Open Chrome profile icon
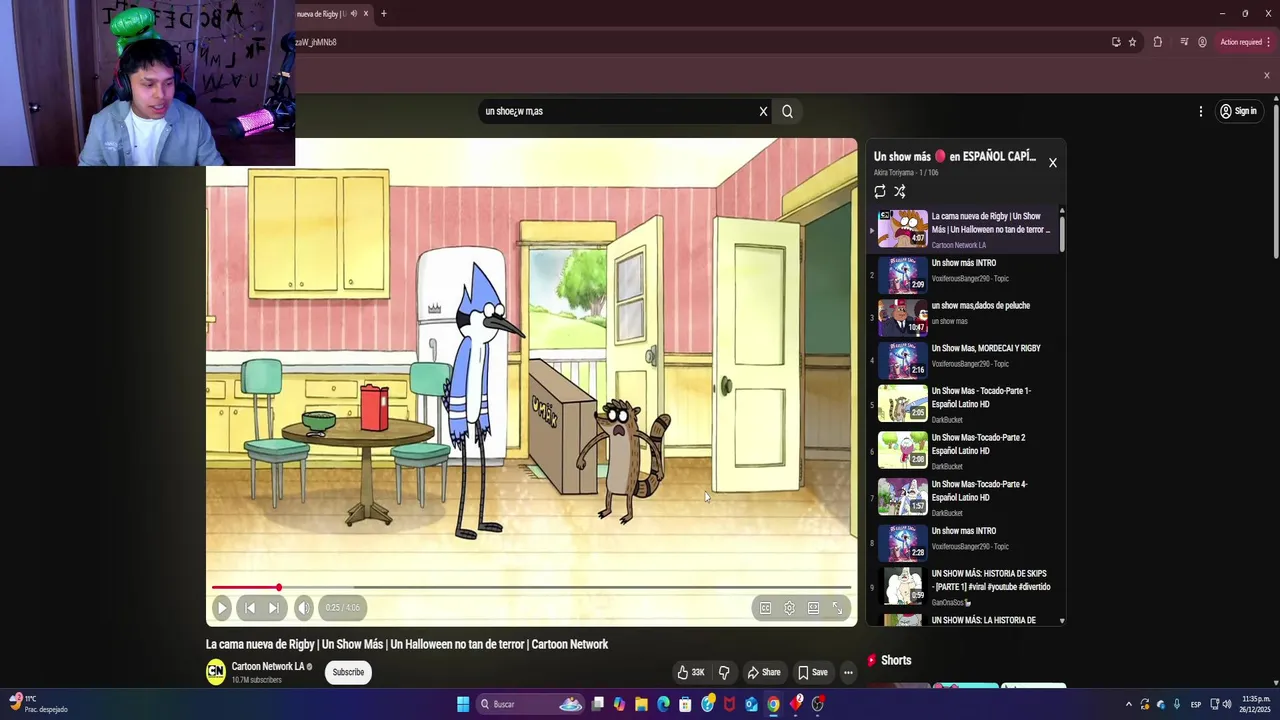The width and height of the screenshot is (1280, 720). (x=1202, y=42)
